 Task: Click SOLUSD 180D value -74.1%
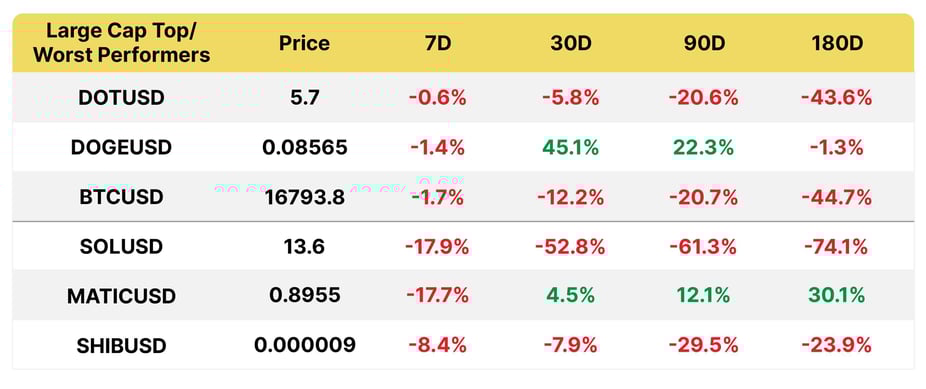click(x=836, y=246)
